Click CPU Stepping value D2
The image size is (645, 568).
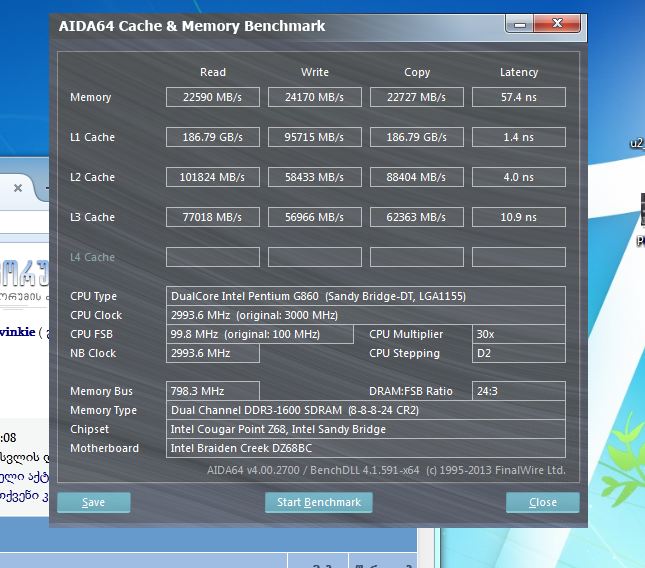point(519,353)
